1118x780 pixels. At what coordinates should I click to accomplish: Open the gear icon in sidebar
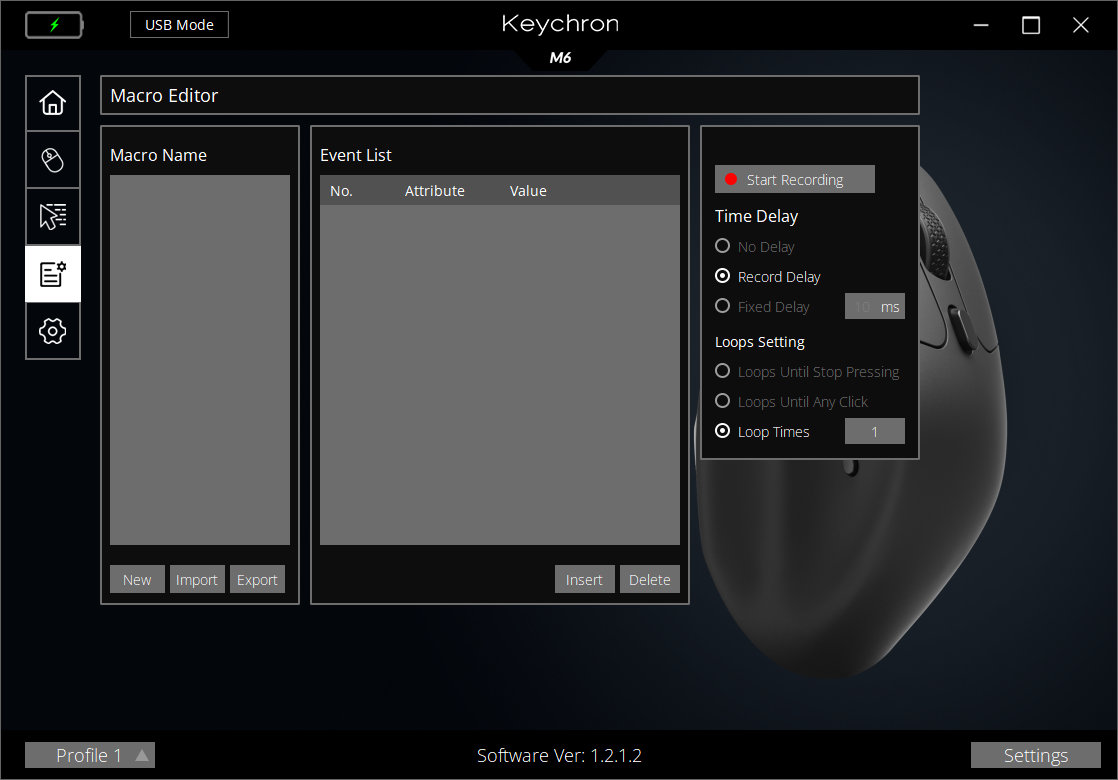point(53,331)
